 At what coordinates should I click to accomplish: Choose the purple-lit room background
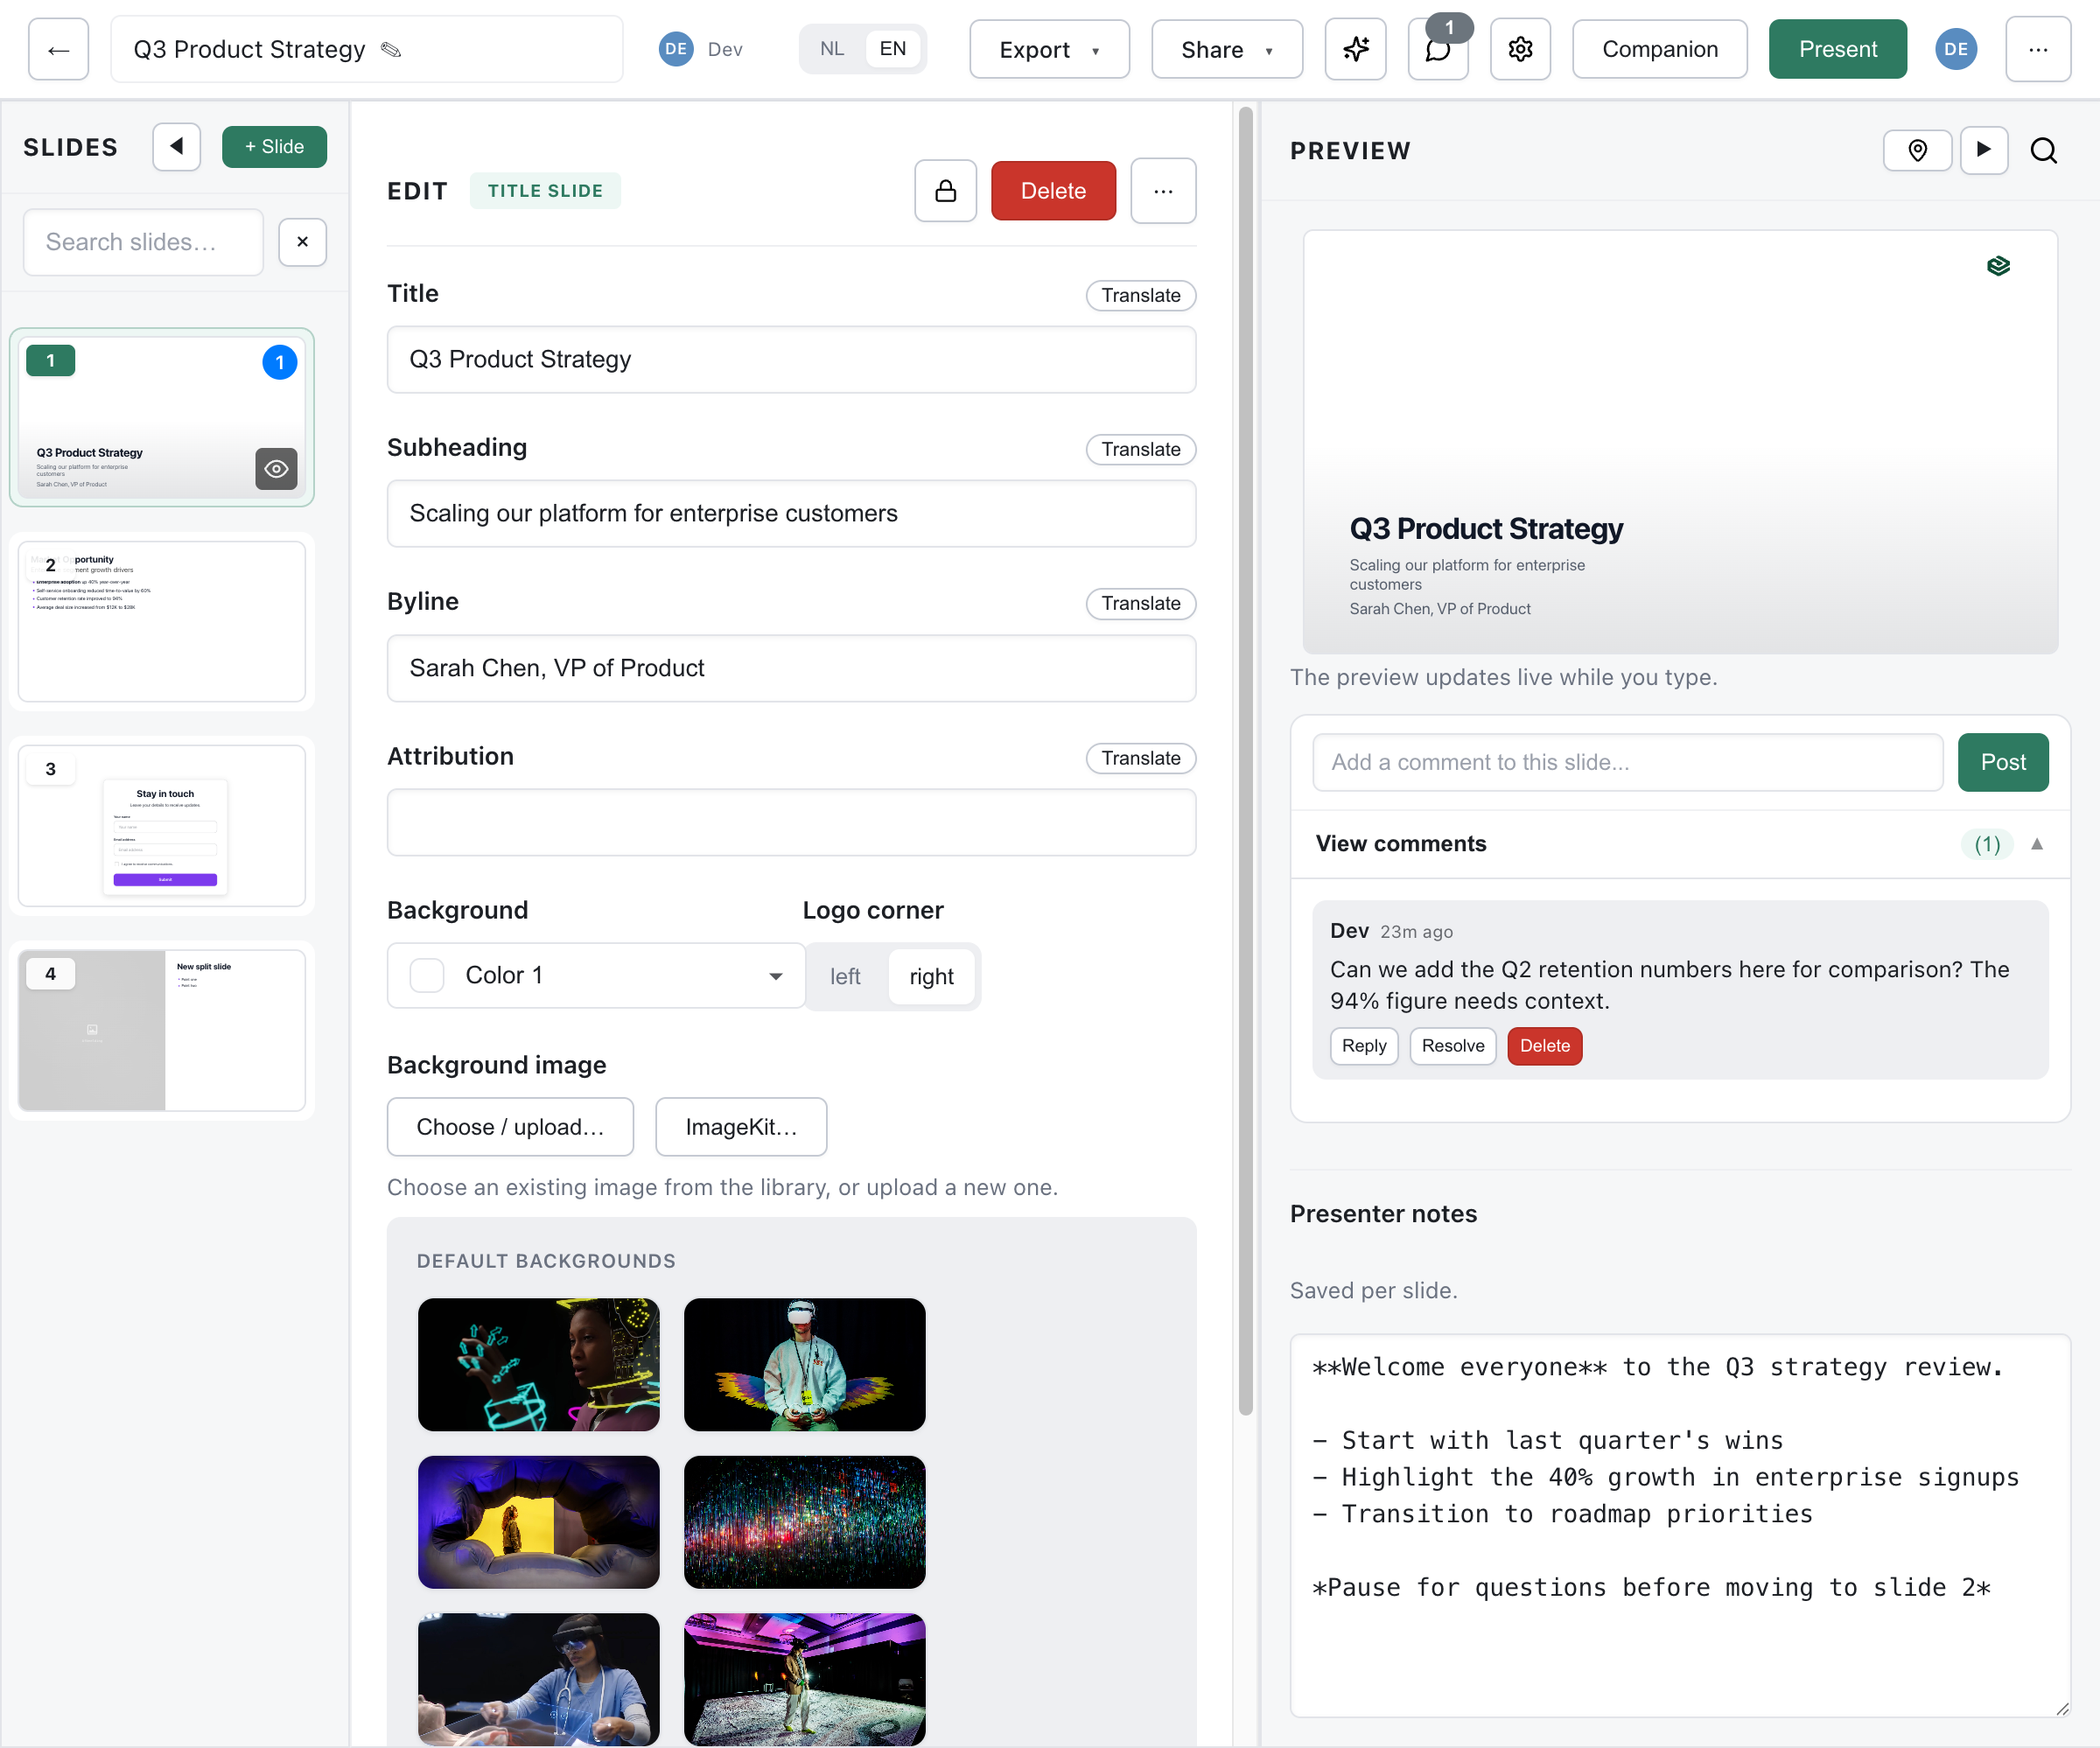pyautogui.click(x=805, y=1679)
